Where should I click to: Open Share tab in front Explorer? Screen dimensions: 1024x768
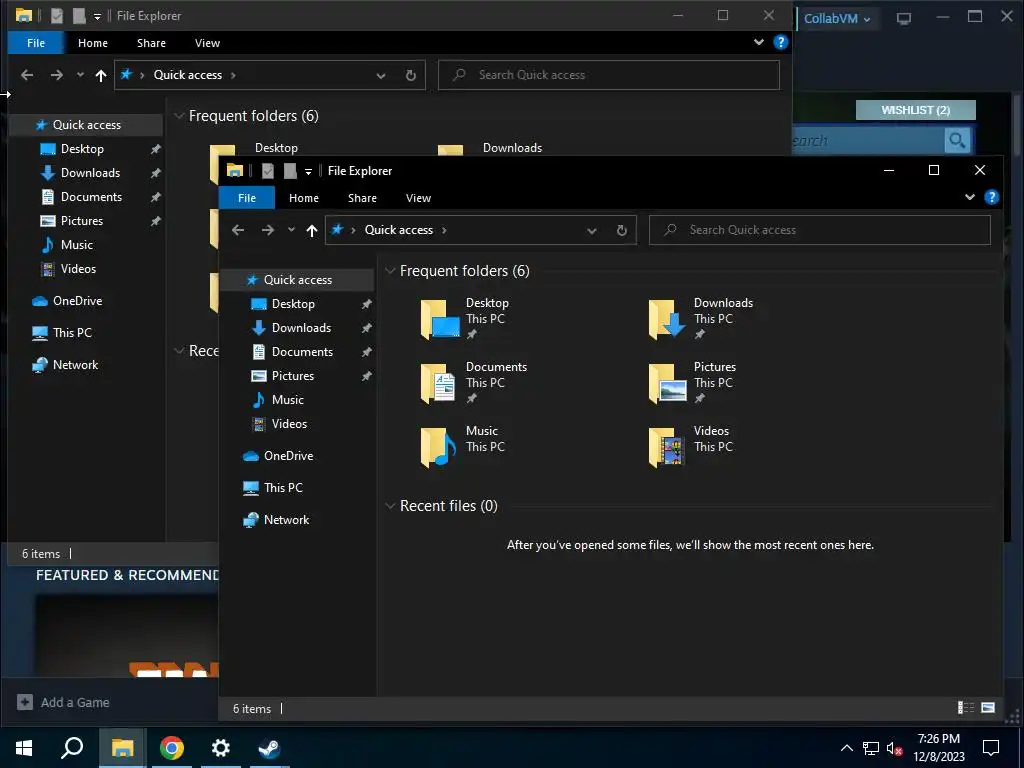[362, 198]
